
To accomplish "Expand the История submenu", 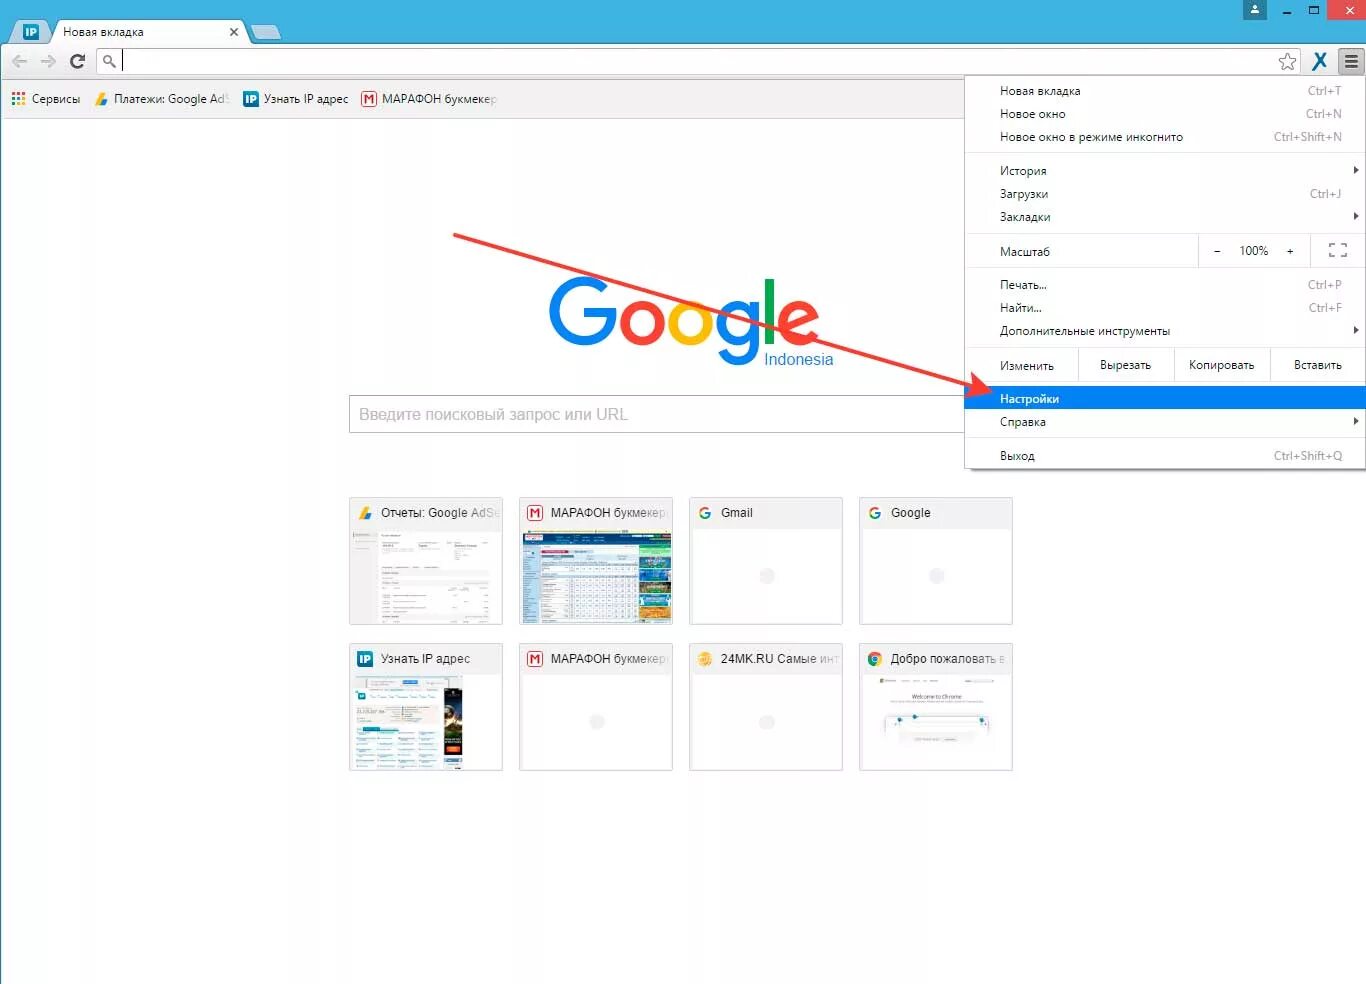I will pos(1165,171).
